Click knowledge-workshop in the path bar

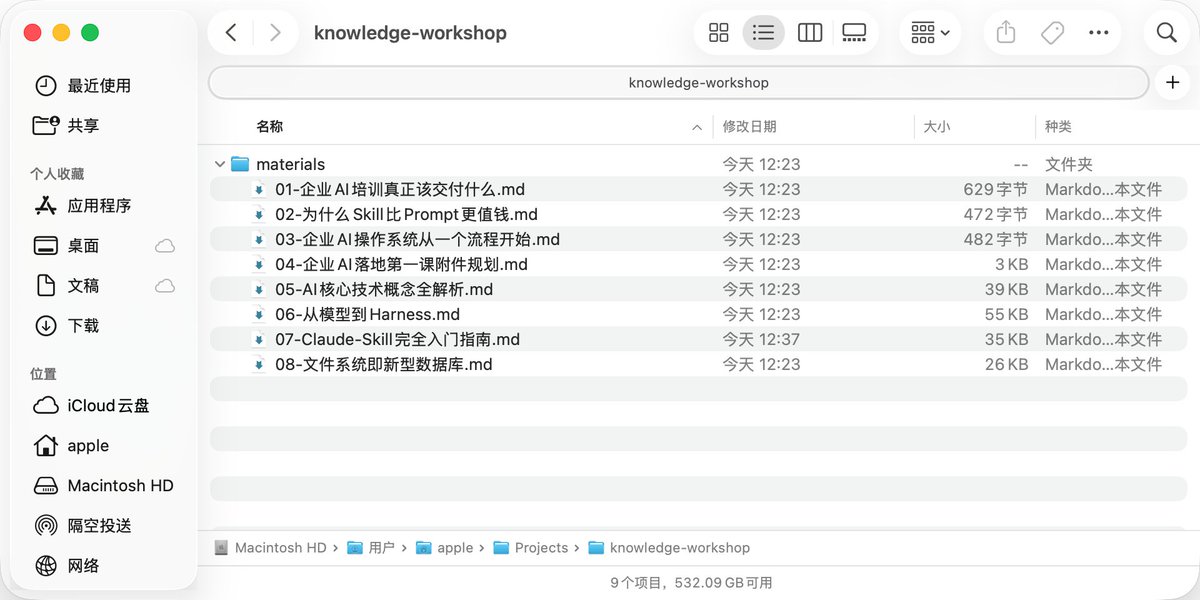pyautogui.click(x=669, y=548)
